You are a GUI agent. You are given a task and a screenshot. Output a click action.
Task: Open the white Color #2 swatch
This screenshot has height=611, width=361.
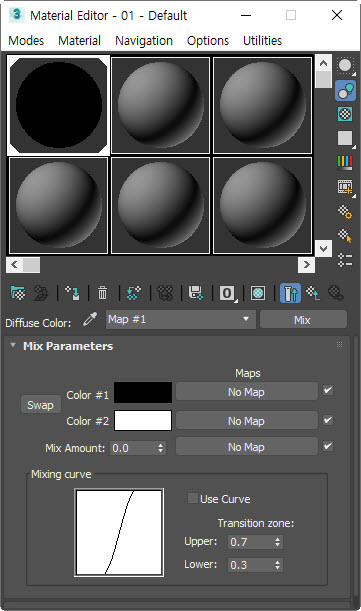click(143, 420)
